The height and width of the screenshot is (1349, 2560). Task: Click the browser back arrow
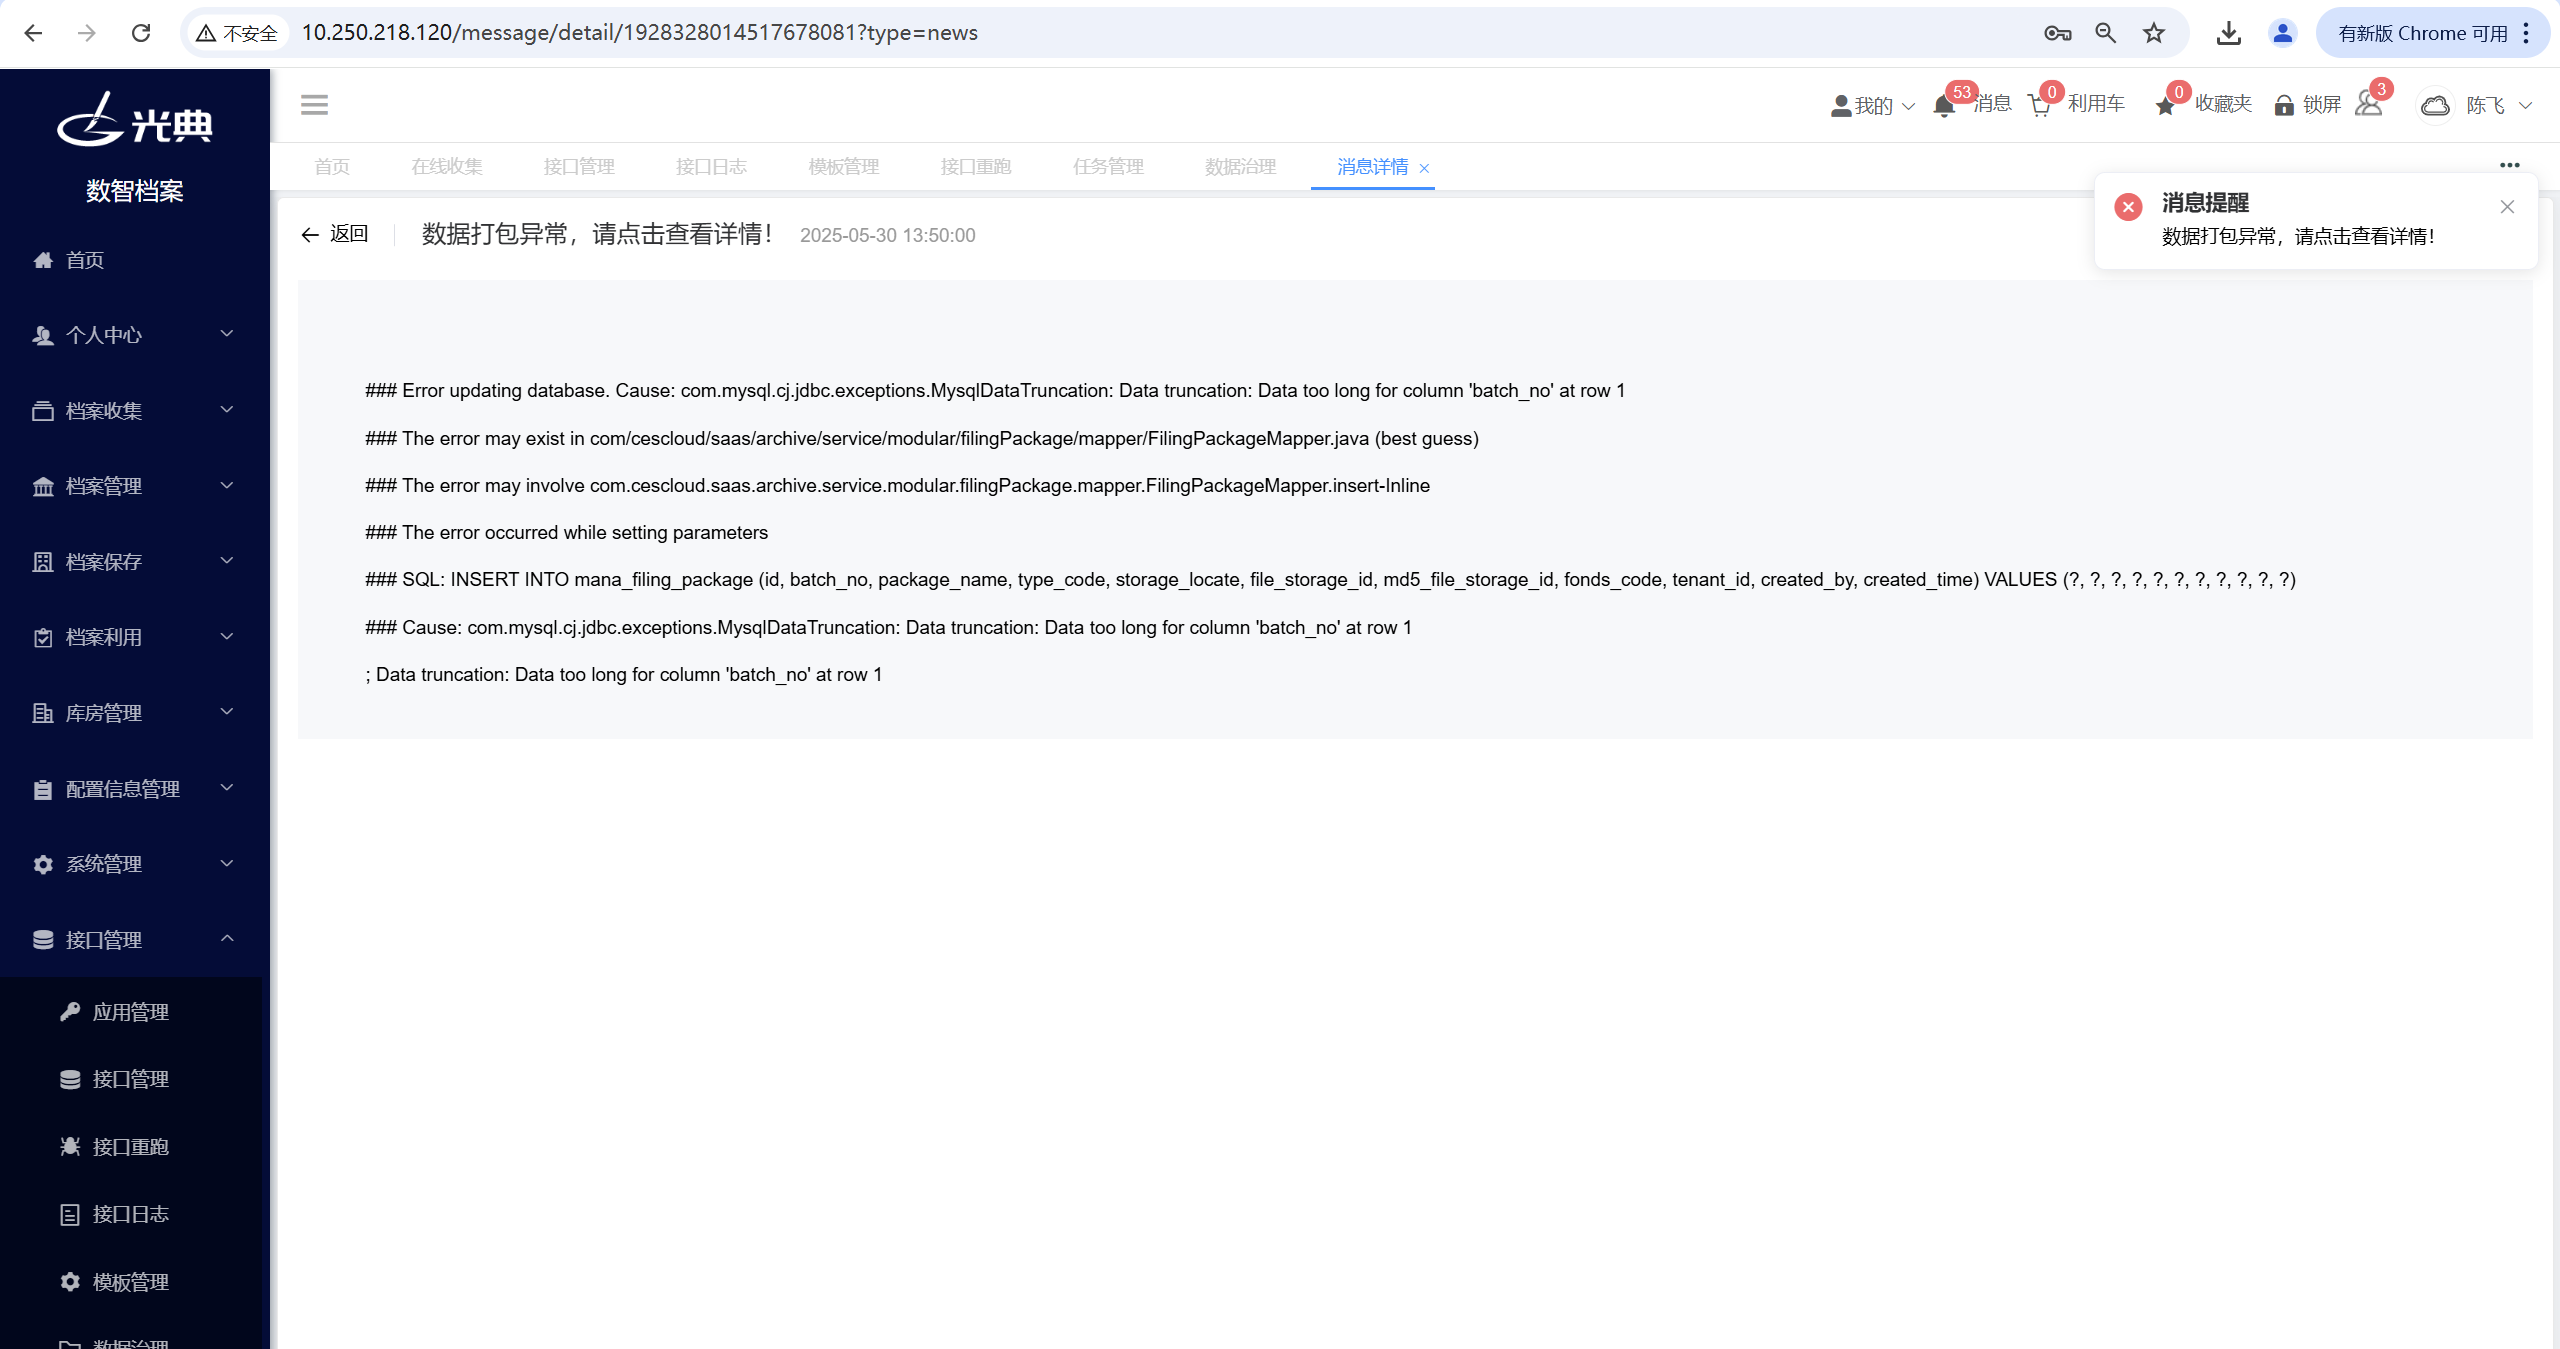point(33,33)
